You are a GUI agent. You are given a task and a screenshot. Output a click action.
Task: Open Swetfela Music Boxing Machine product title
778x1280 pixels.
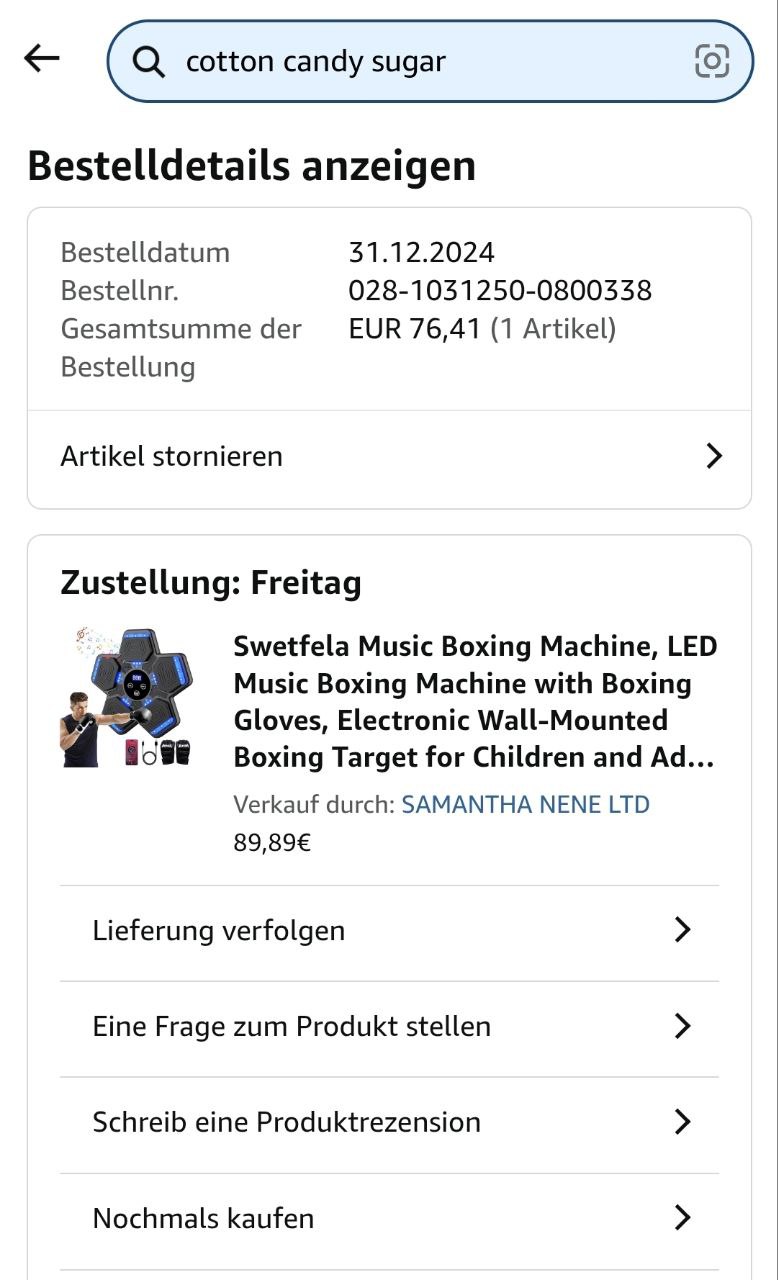pyautogui.click(x=475, y=702)
